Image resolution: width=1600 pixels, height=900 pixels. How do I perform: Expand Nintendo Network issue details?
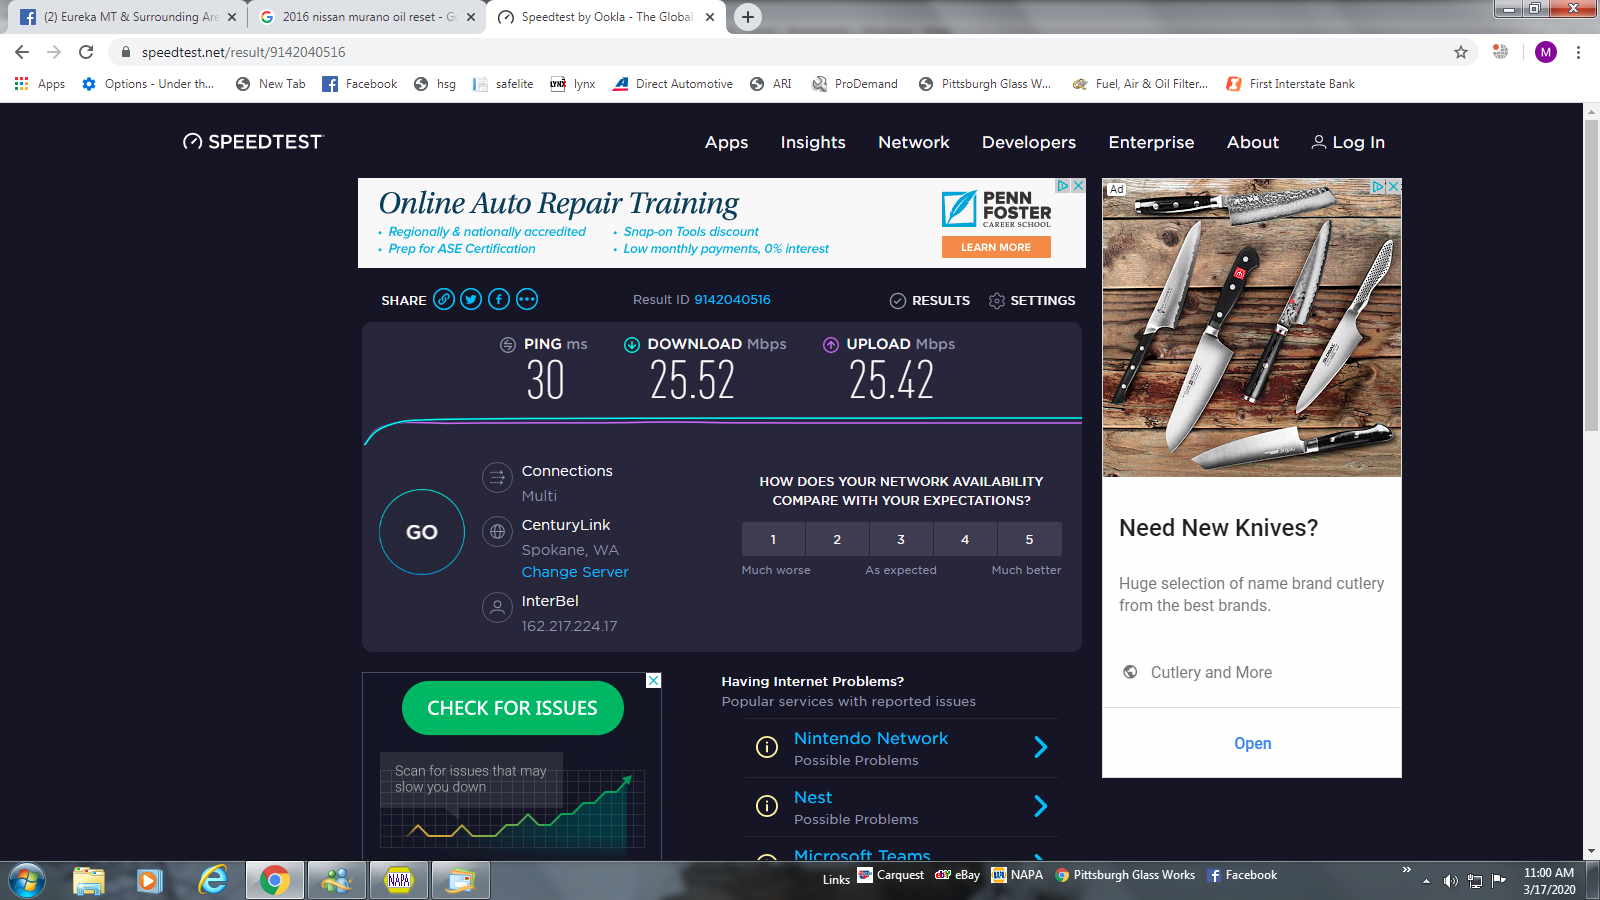coord(1040,747)
